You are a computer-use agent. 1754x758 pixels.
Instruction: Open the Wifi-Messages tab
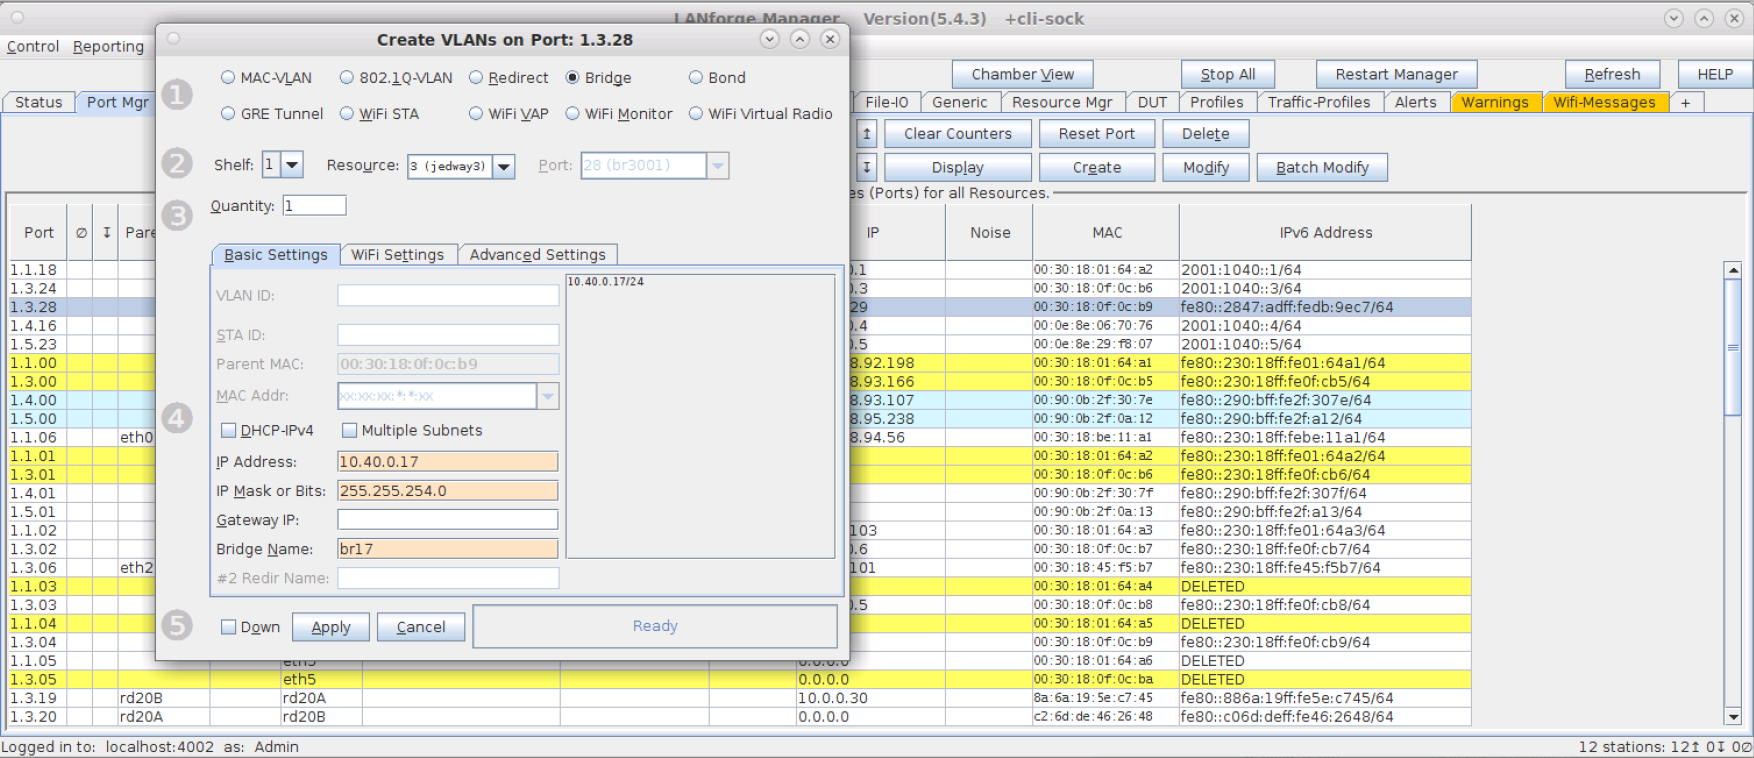coord(1605,102)
